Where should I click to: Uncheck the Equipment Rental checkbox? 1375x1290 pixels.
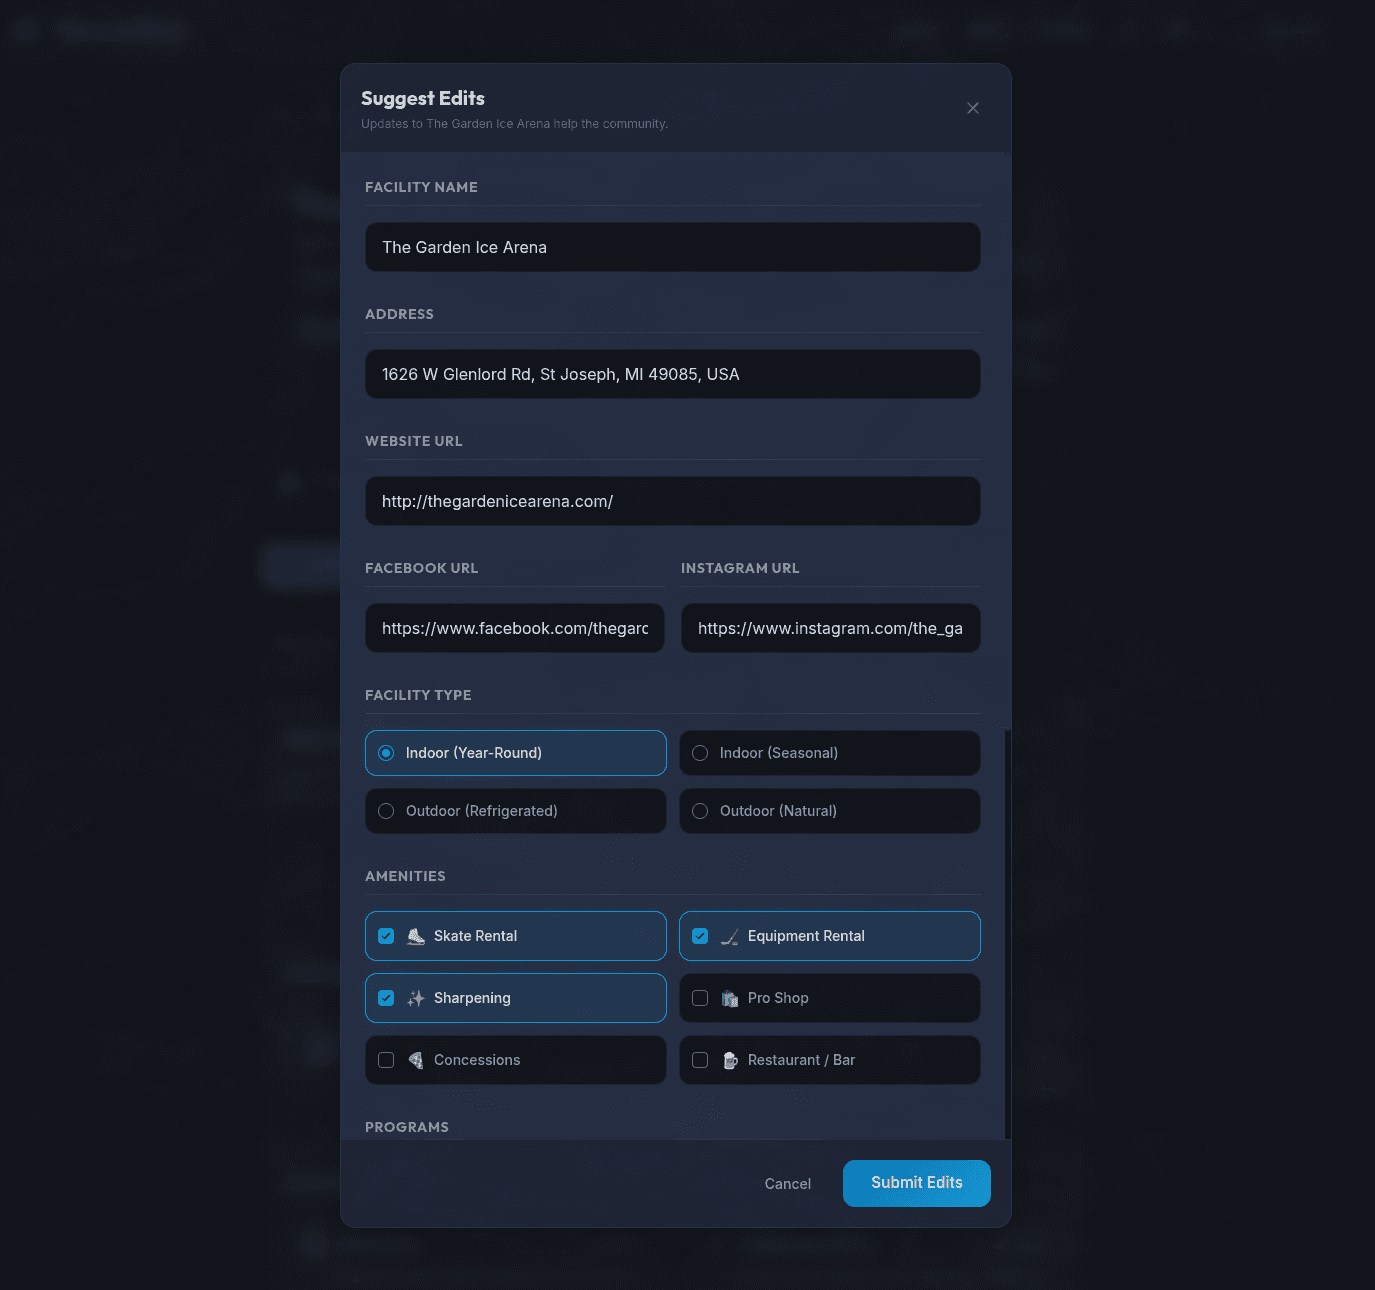(700, 936)
